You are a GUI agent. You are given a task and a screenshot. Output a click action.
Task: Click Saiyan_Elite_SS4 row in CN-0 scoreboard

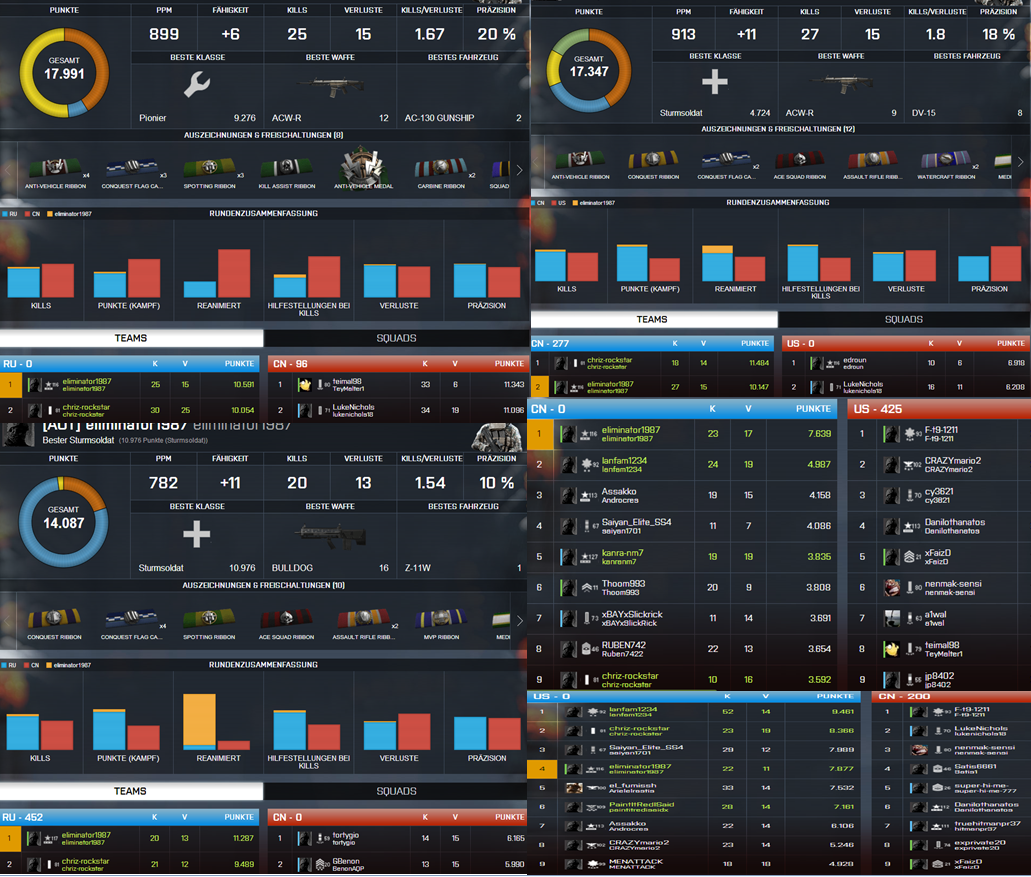pos(682,526)
